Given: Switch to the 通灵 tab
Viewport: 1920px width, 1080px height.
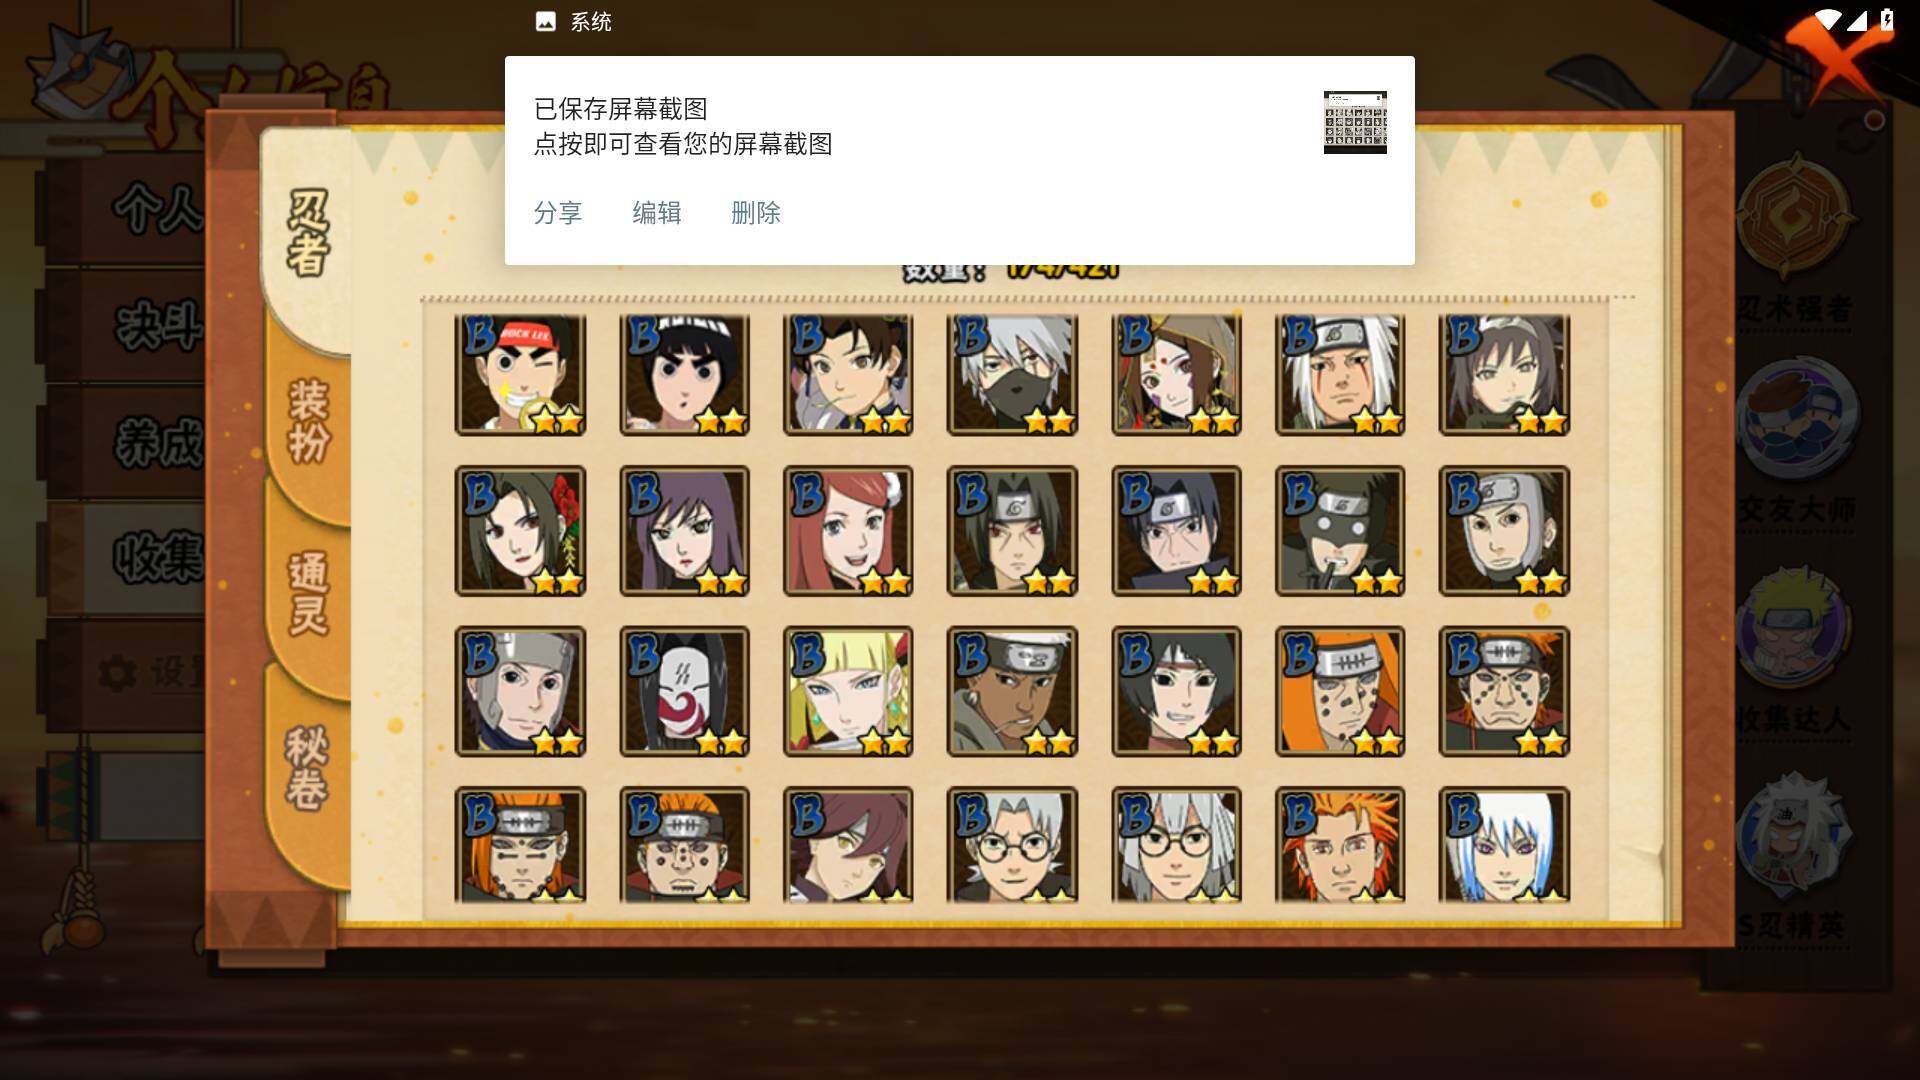Looking at the screenshot, I should [308, 593].
